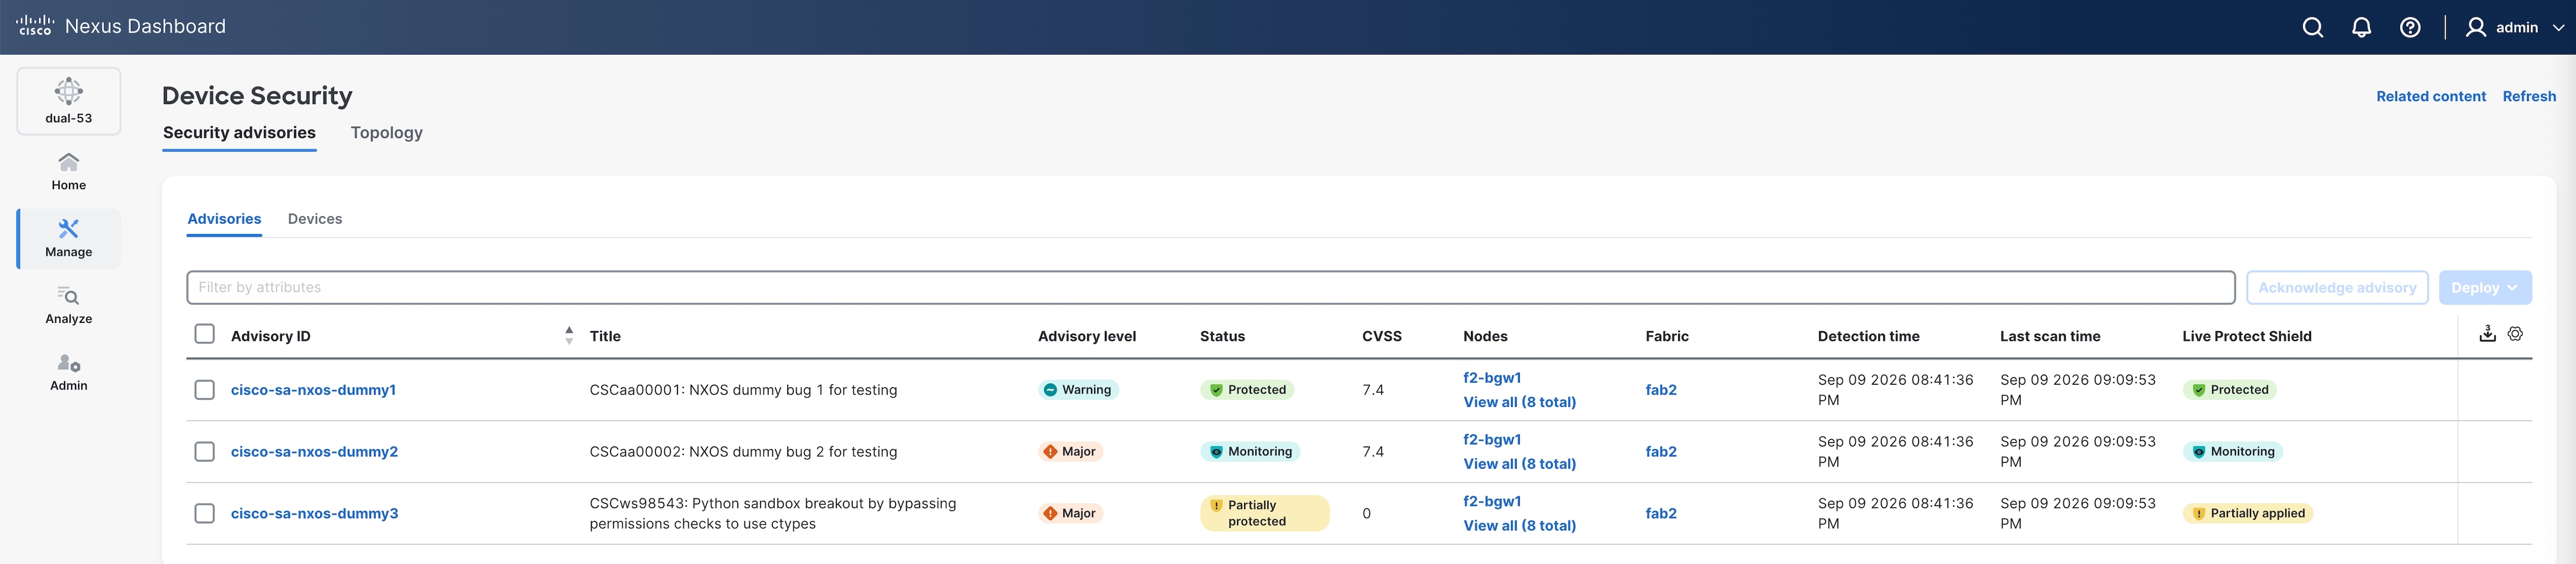Focus the Filter by attributes field
This screenshot has width=2576, height=564.
pos(1210,287)
